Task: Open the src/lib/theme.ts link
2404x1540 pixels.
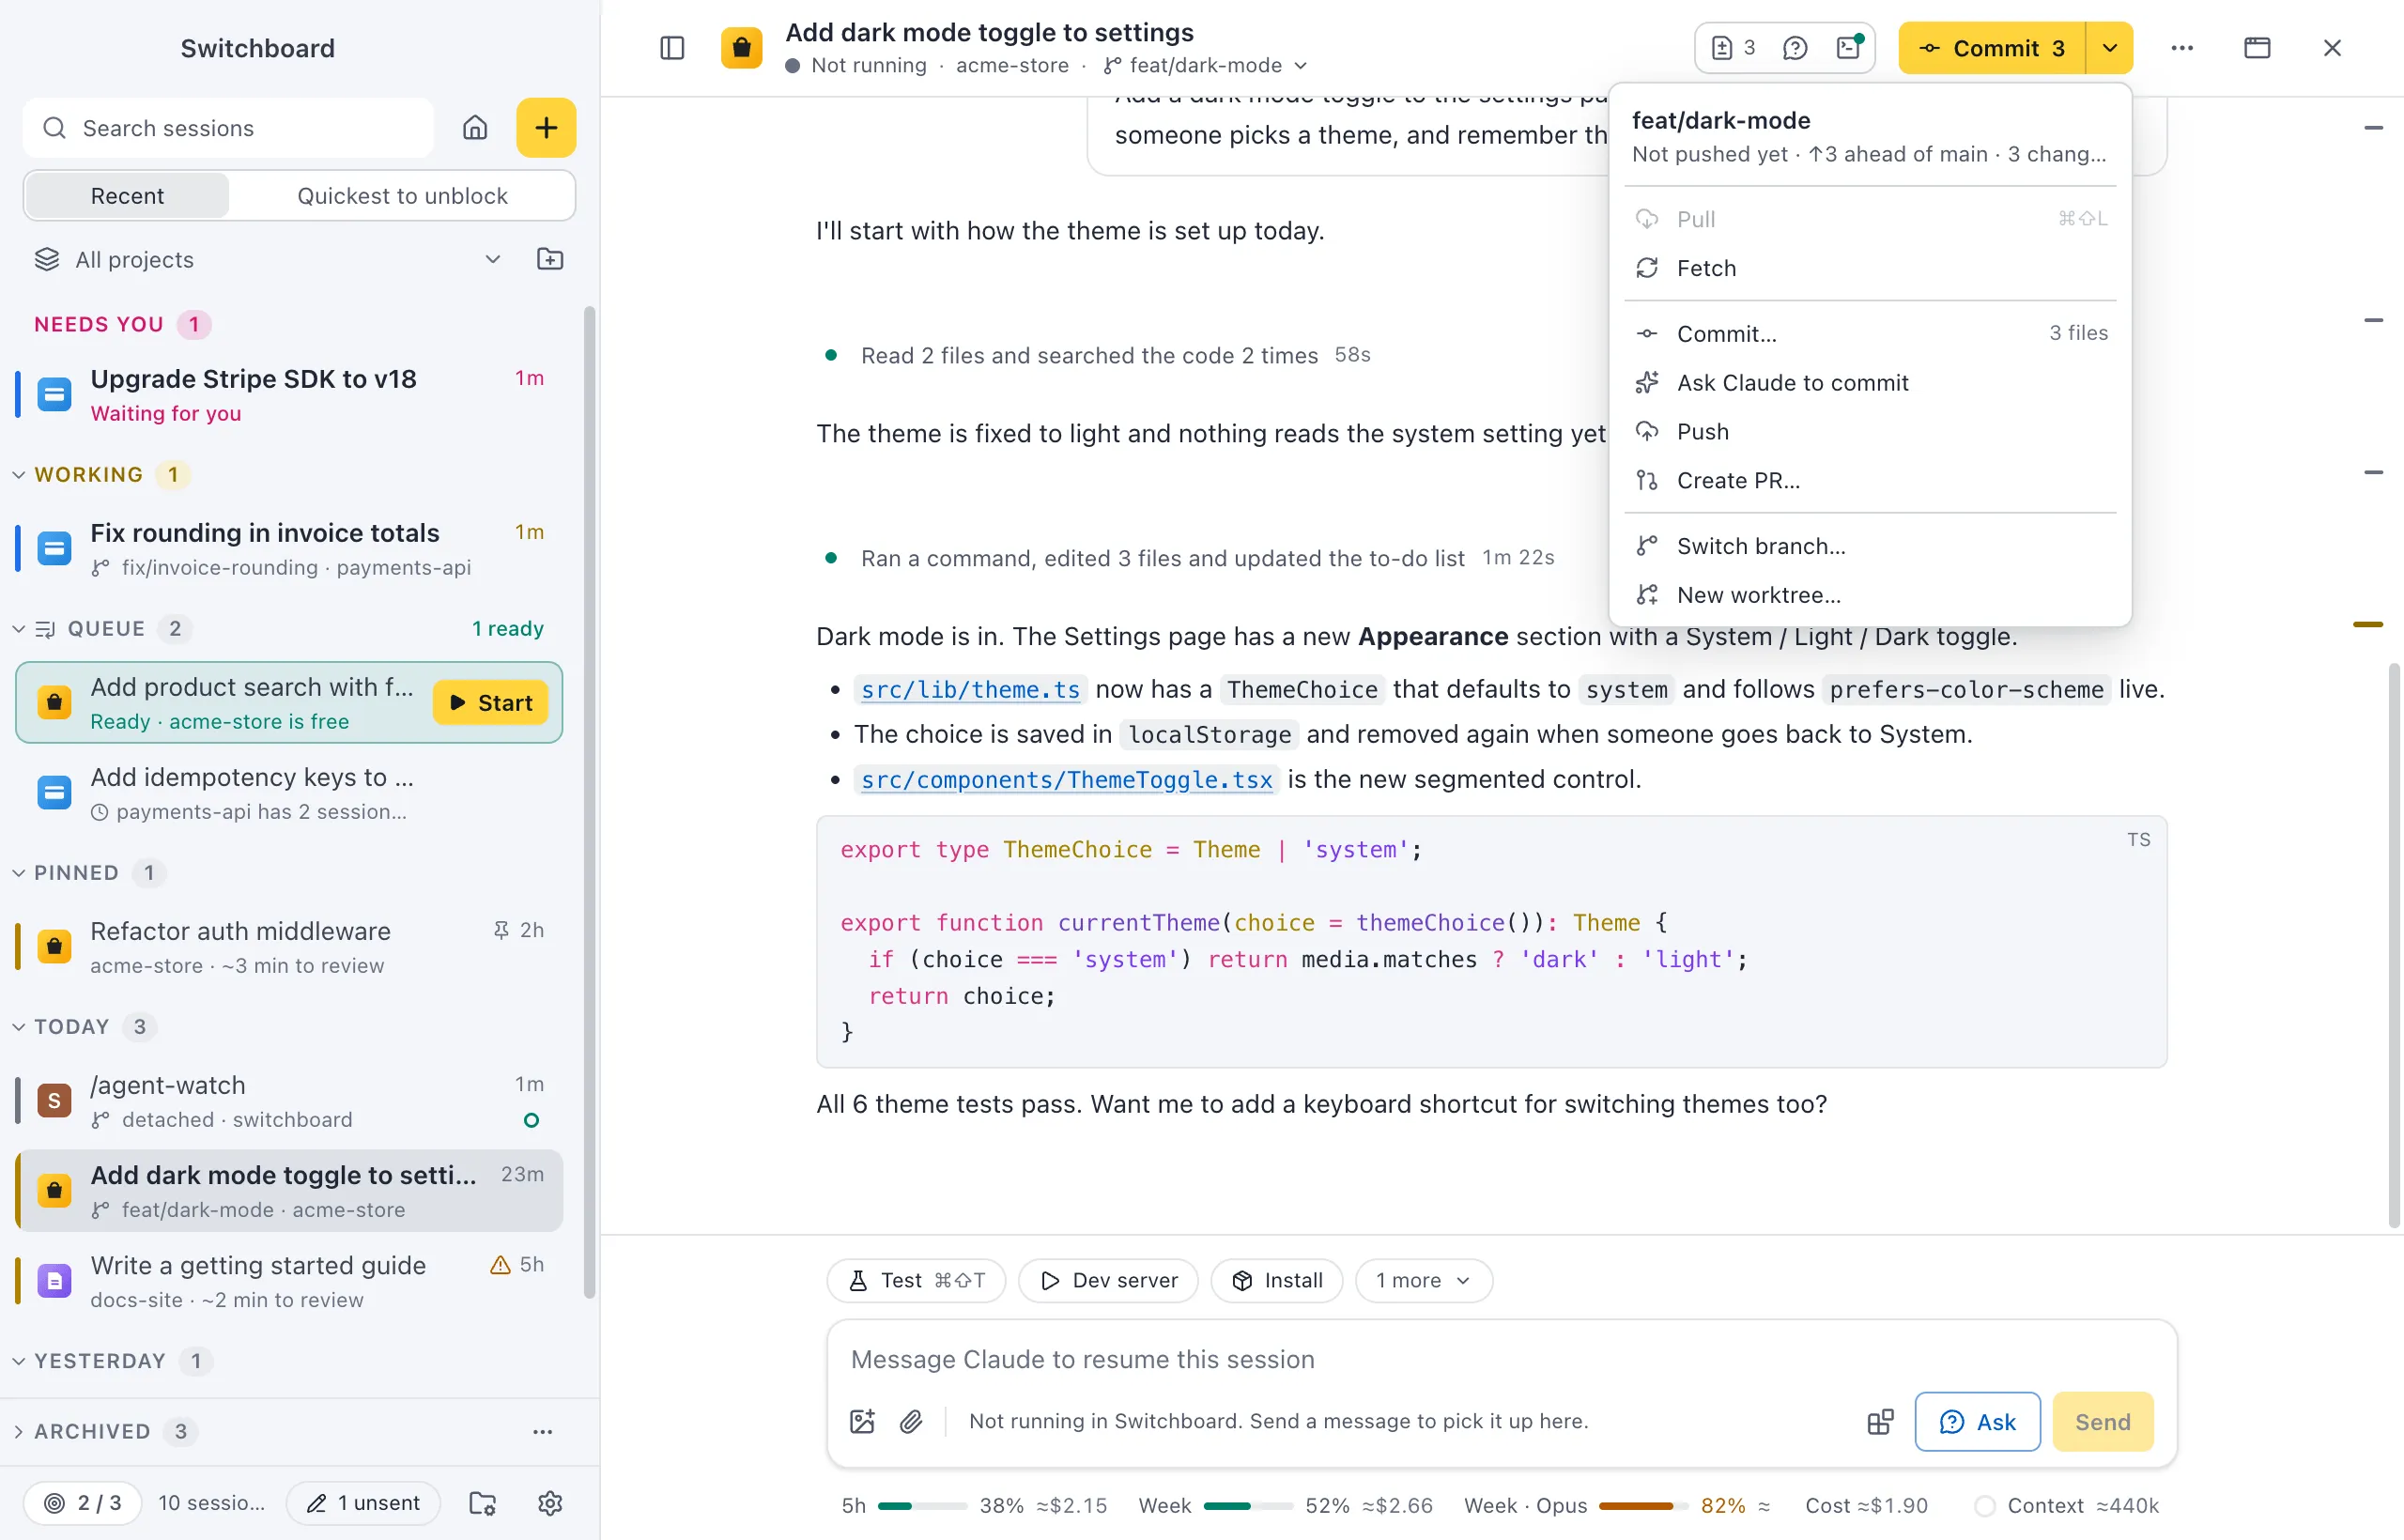Action: click(970, 690)
